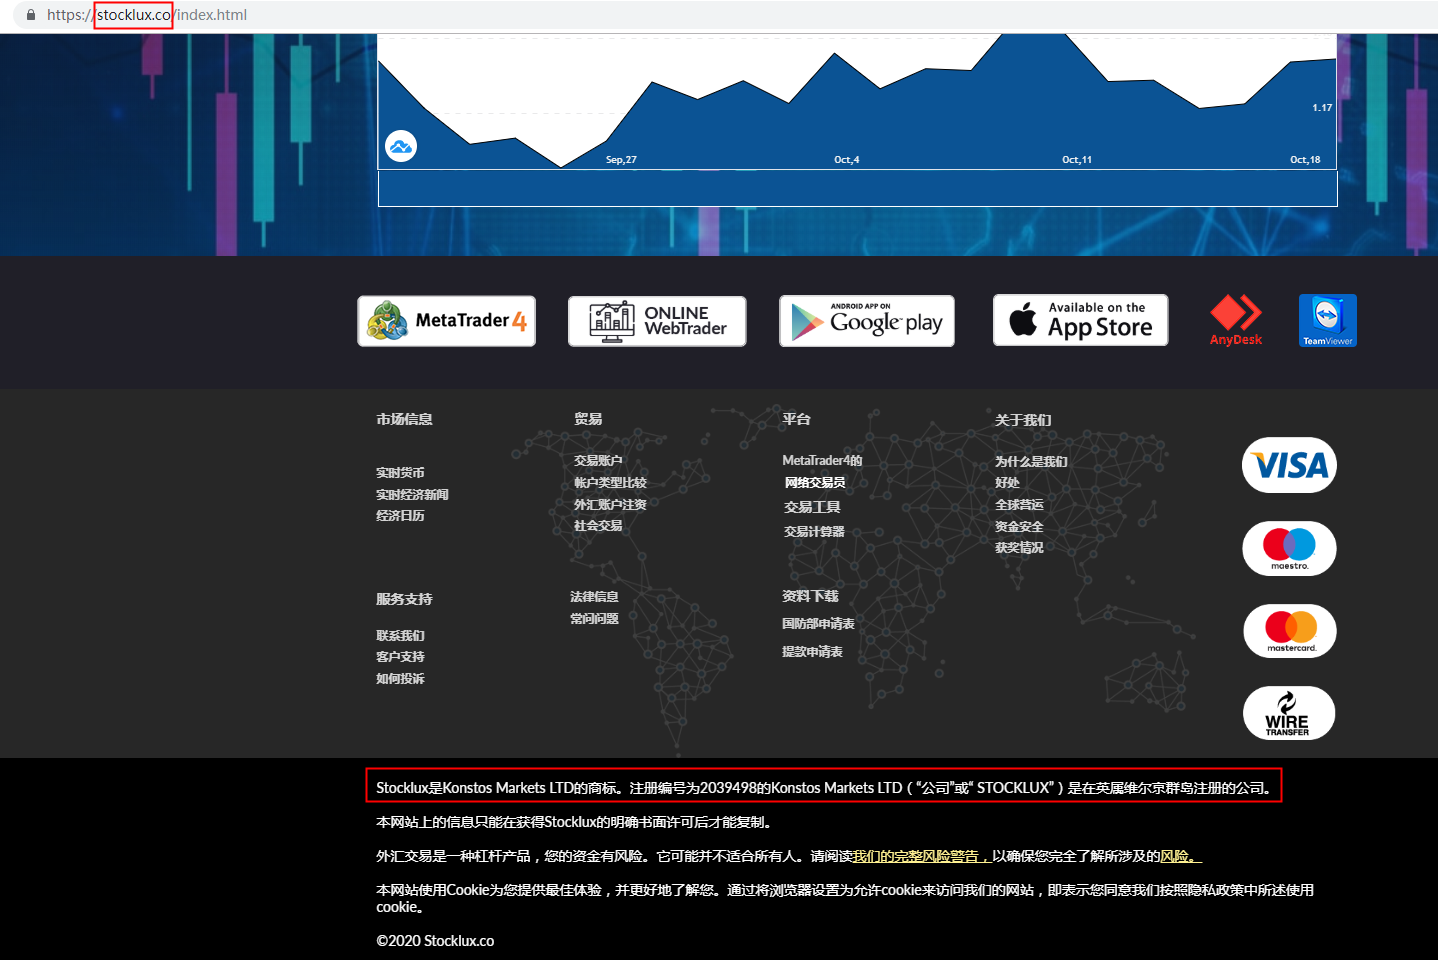The height and width of the screenshot is (960, 1438).
Task: Open 交易账户 link
Action: pyautogui.click(x=598, y=461)
